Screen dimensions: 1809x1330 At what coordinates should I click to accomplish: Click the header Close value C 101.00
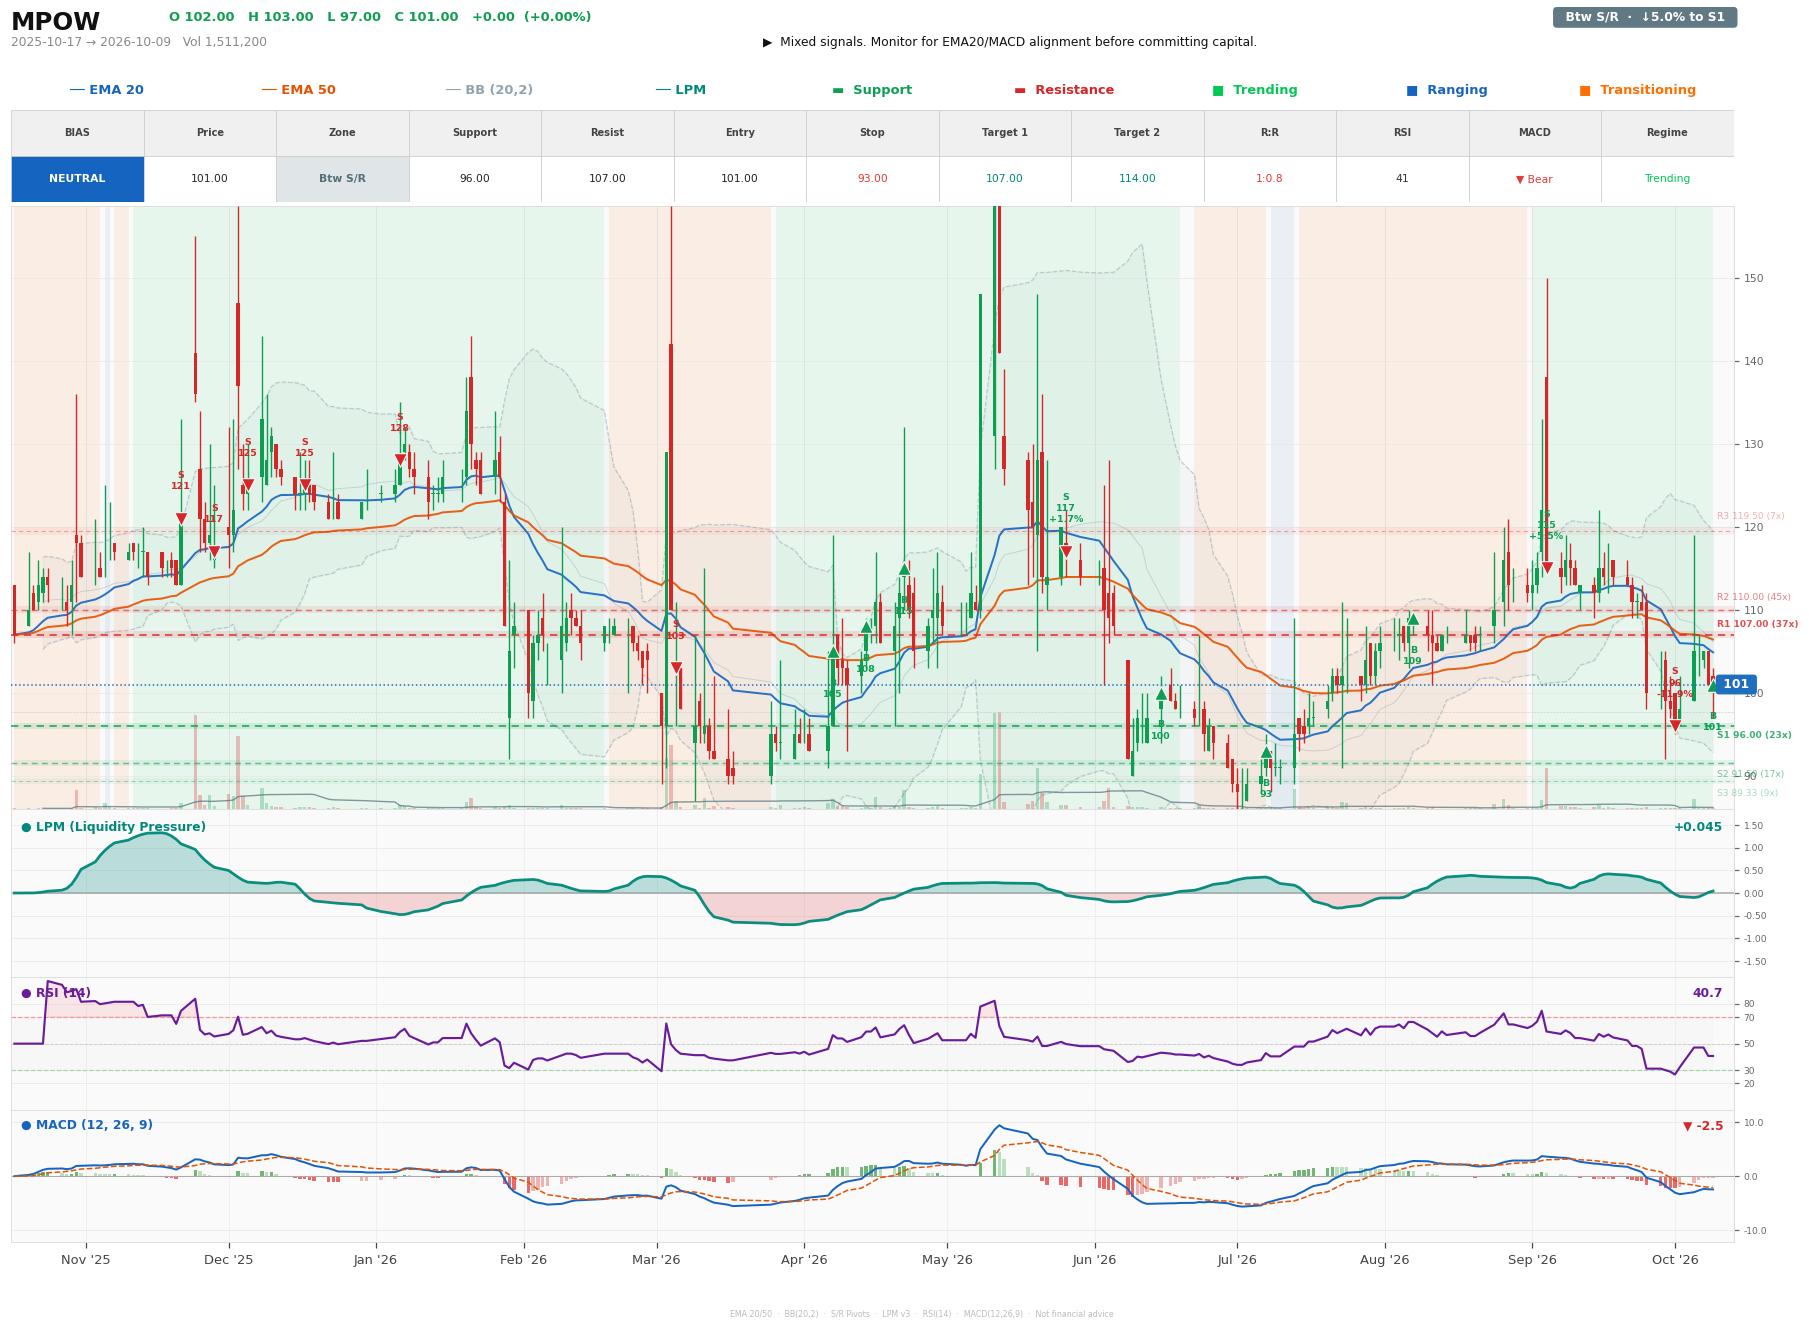tap(426, 17)
